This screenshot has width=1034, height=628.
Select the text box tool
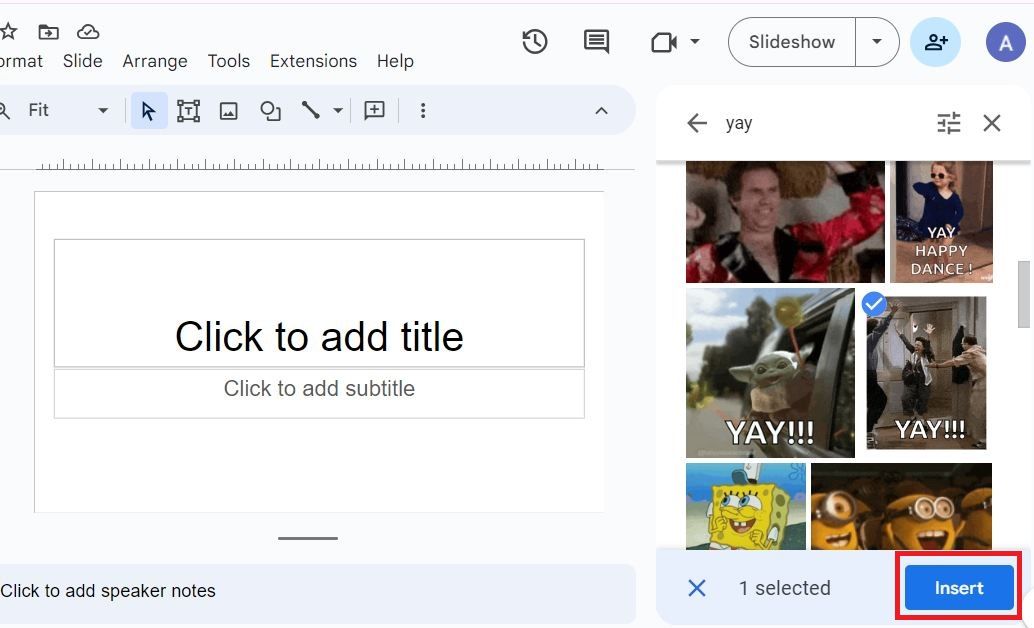(x=188, y=111)
